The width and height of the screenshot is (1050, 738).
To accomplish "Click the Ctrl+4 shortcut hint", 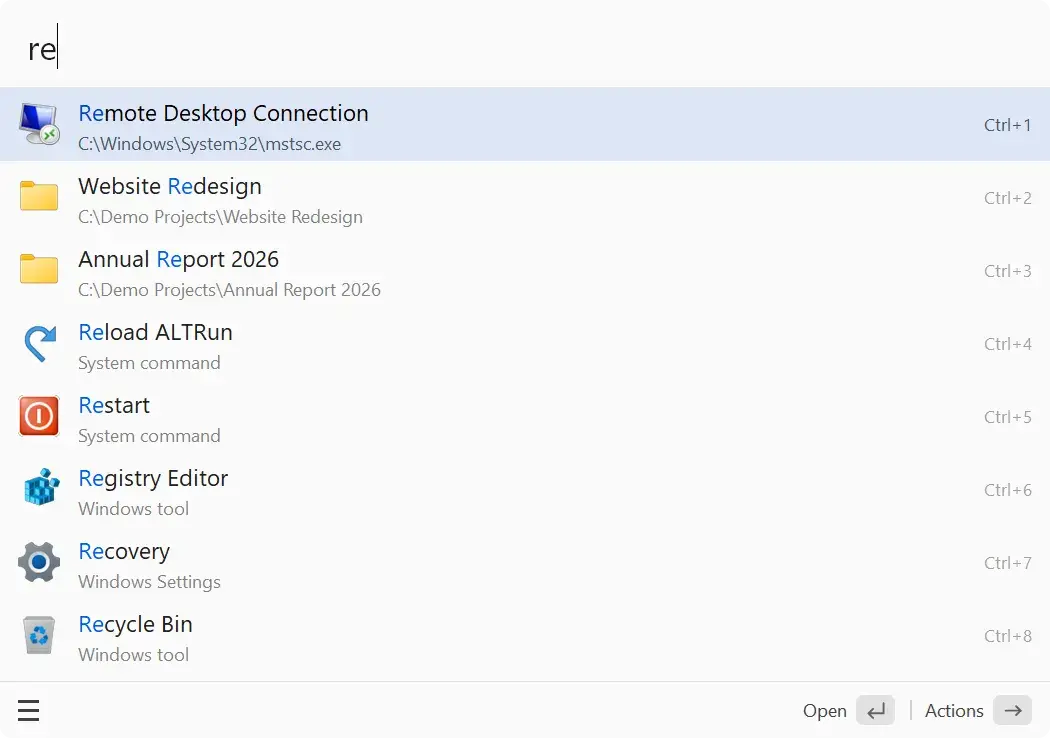I will coord(1007,344).
